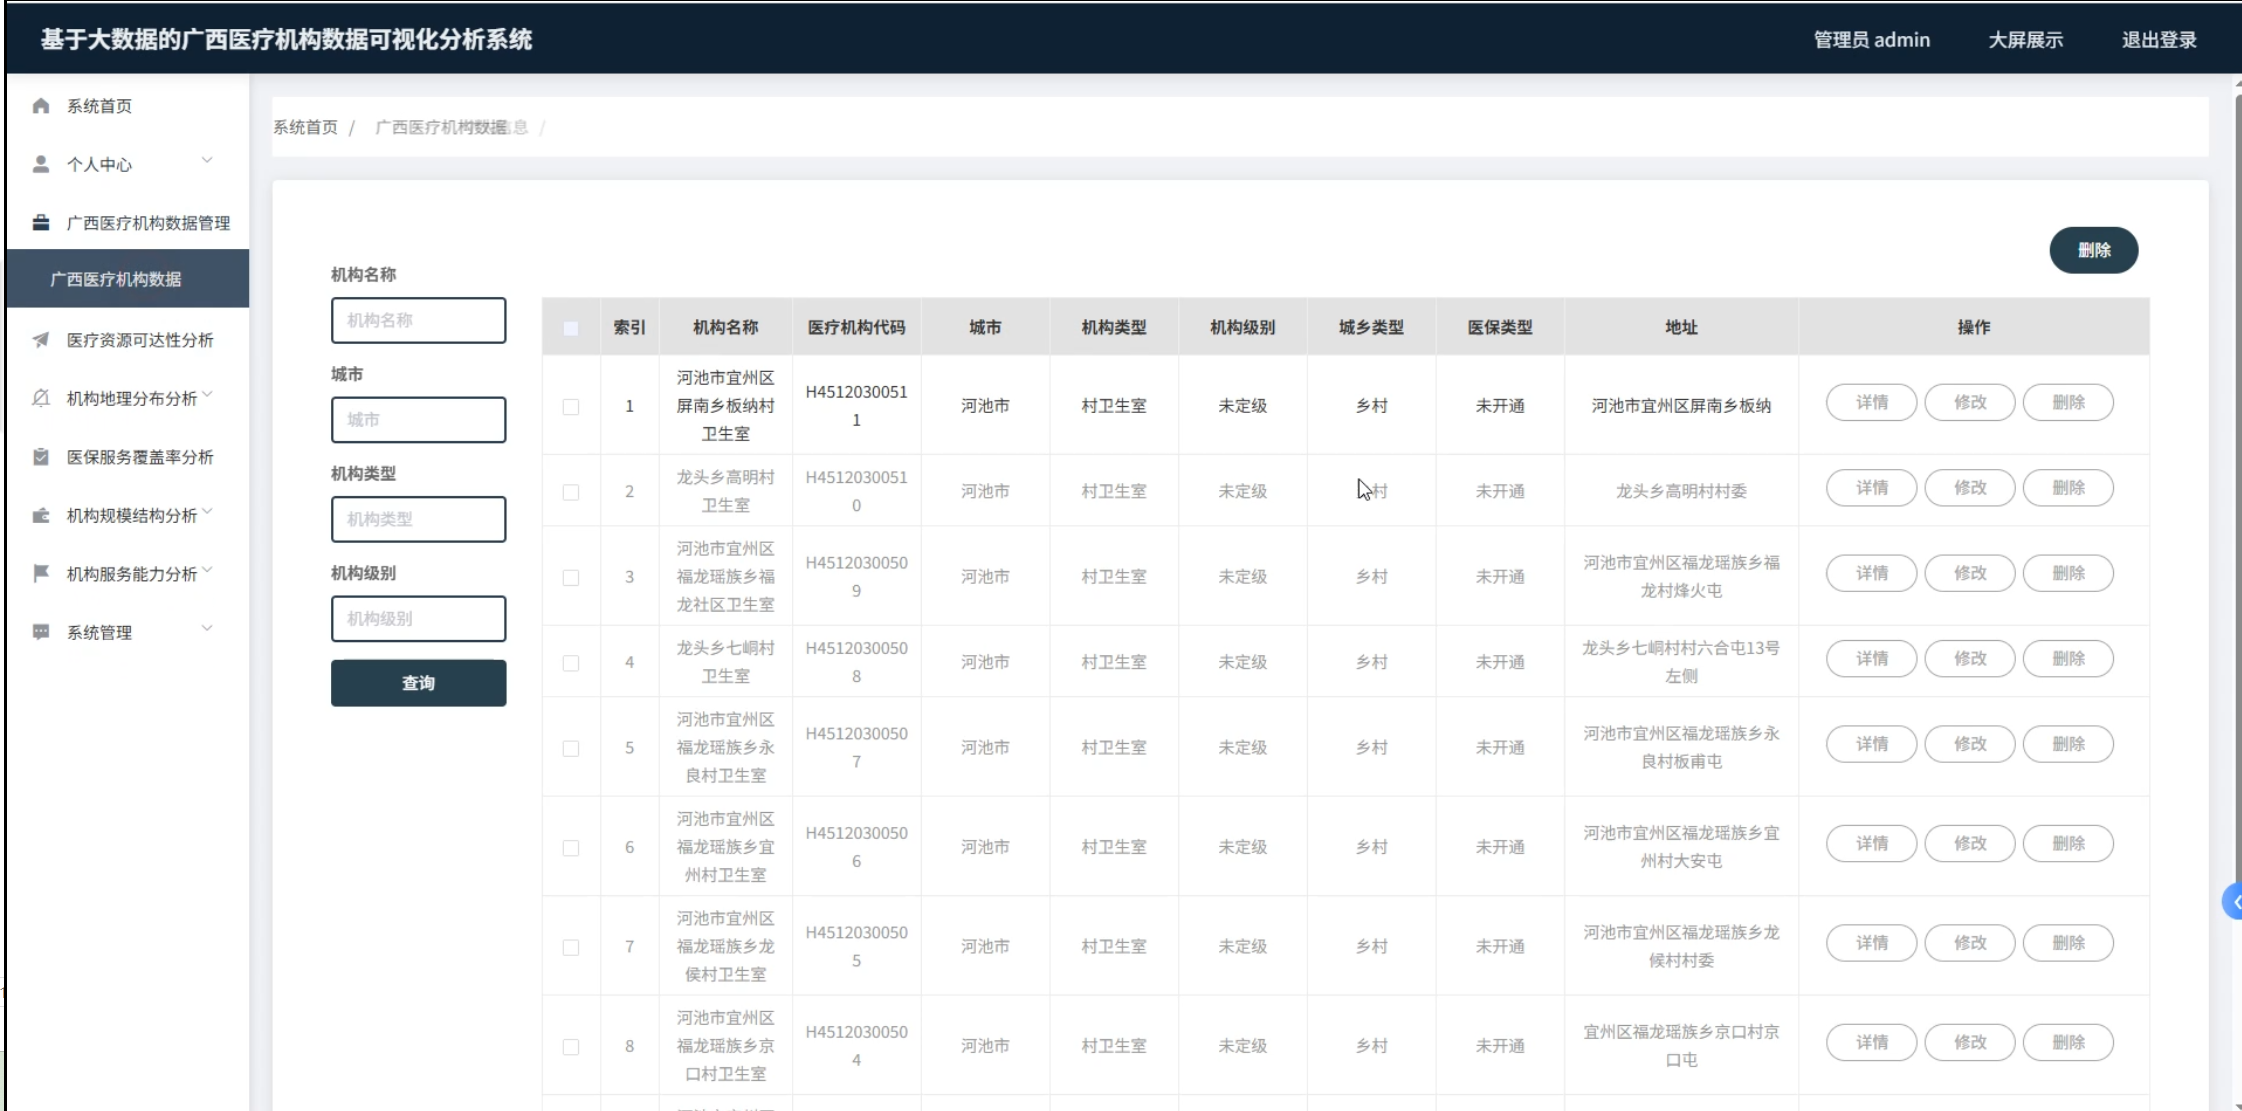Click address cell 龙头乡高明村村委

tap(1681, 491)
